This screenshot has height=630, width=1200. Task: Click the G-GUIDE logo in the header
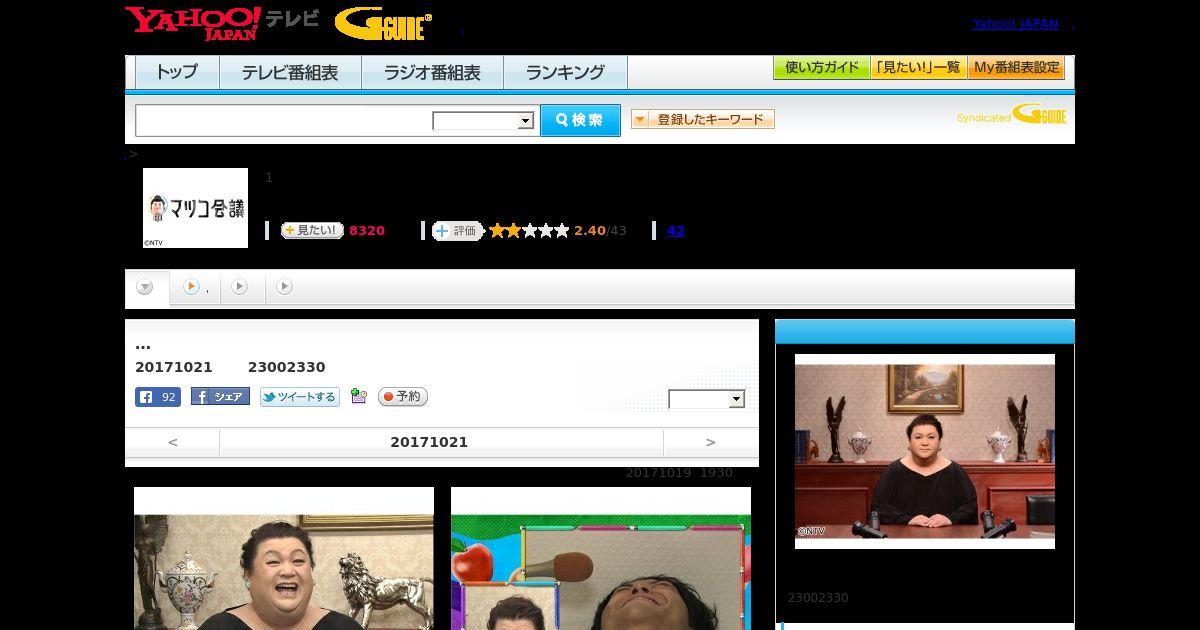tap(383, 24)
